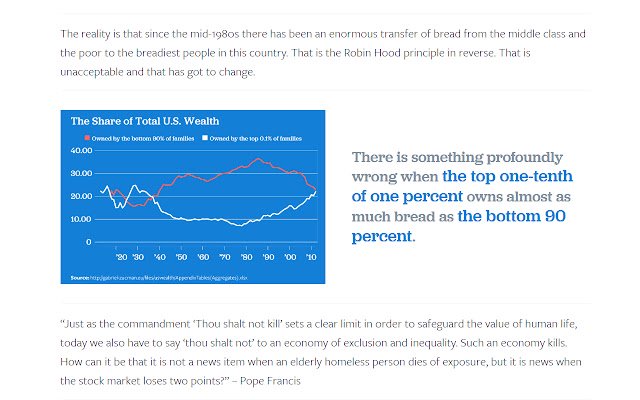This screenshot has width=640, height=400.
Task: Click the 'Source:' bold label under chart
Action: click(80, 278)
